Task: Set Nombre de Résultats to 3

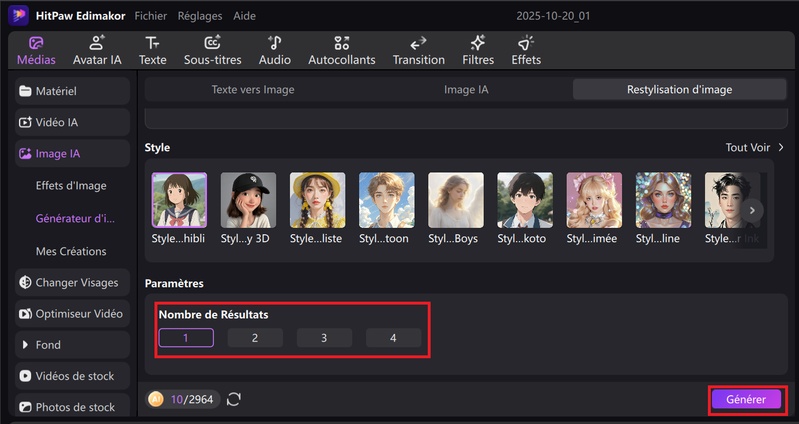Action: coord(324,338)
